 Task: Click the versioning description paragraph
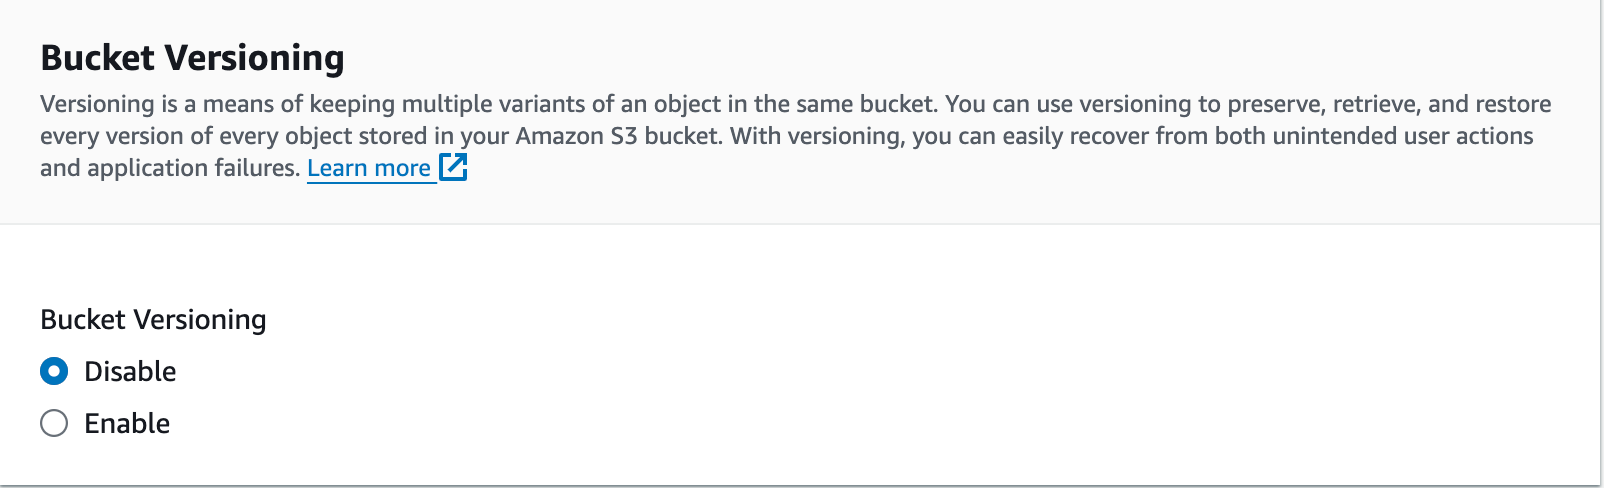click(x=795, y=135)
